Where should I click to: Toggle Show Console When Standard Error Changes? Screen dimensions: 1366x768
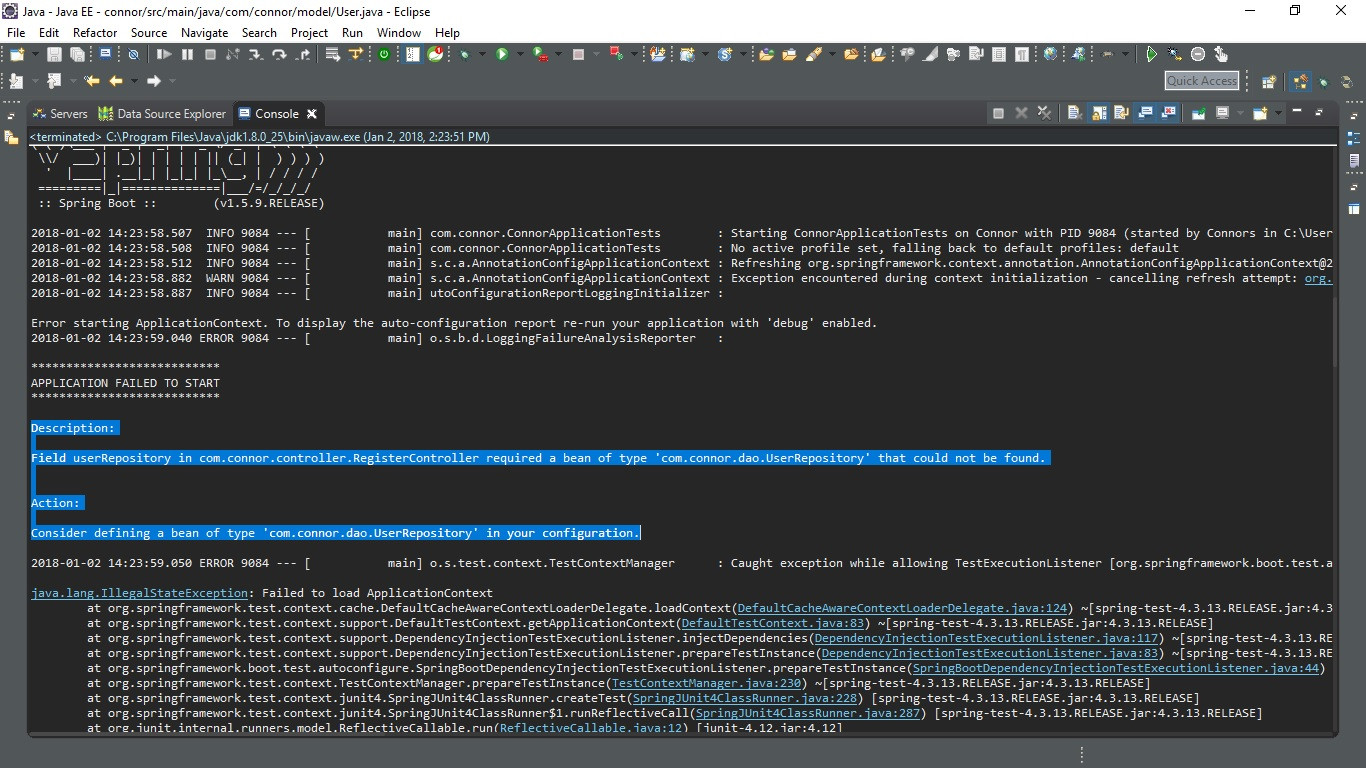(1168, 113)
